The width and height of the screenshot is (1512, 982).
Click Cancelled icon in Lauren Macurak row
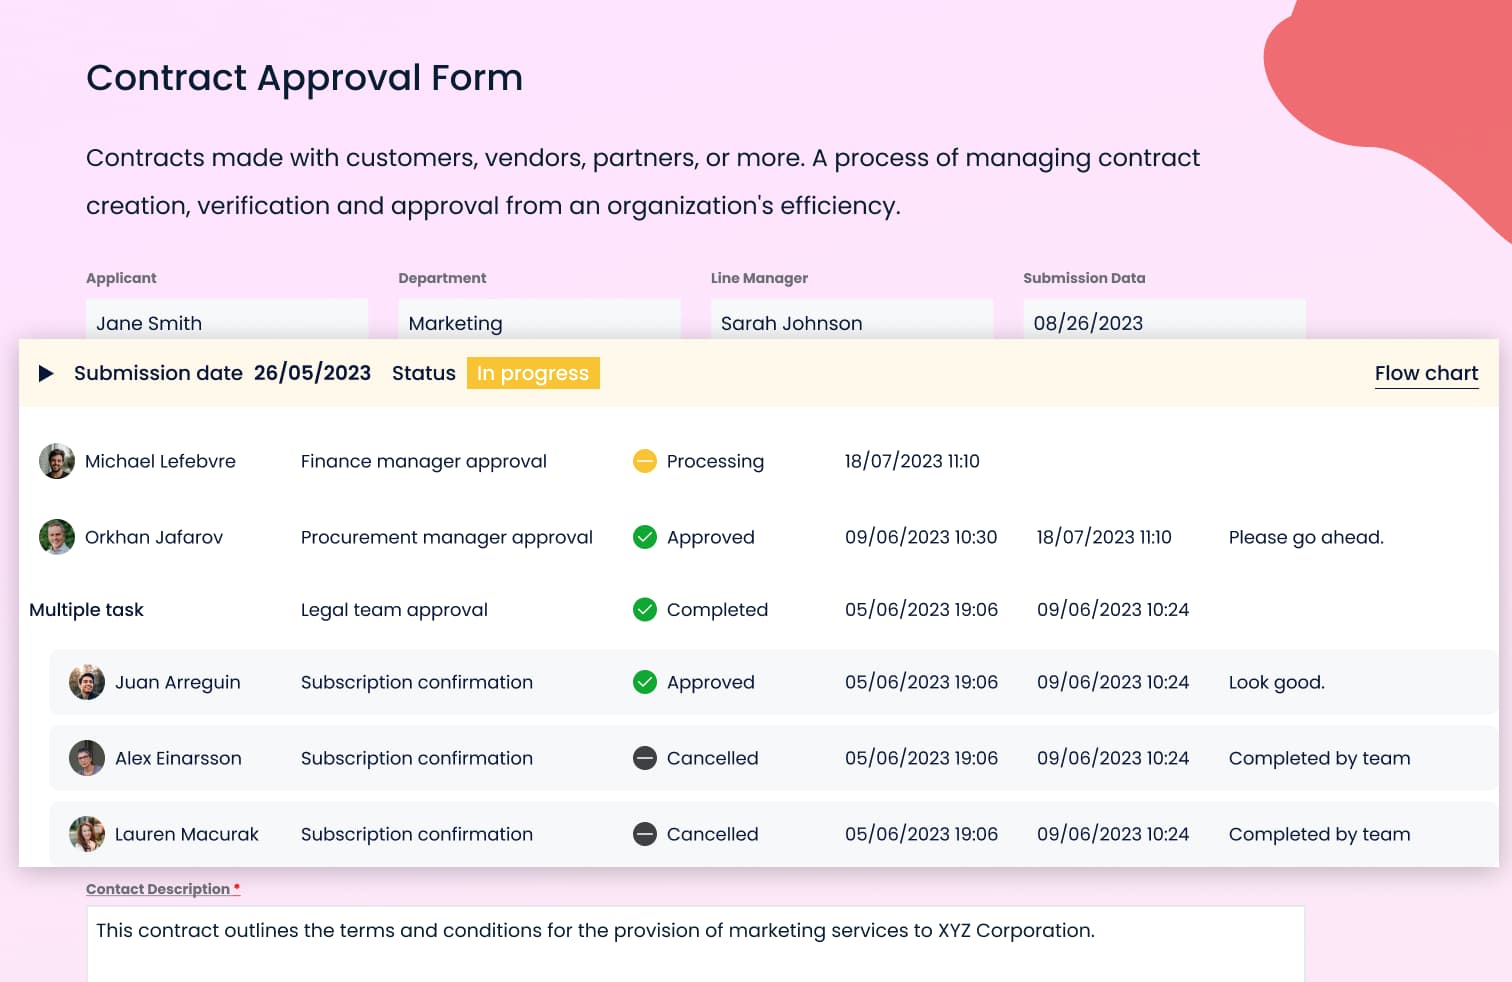tap(645, 834)
